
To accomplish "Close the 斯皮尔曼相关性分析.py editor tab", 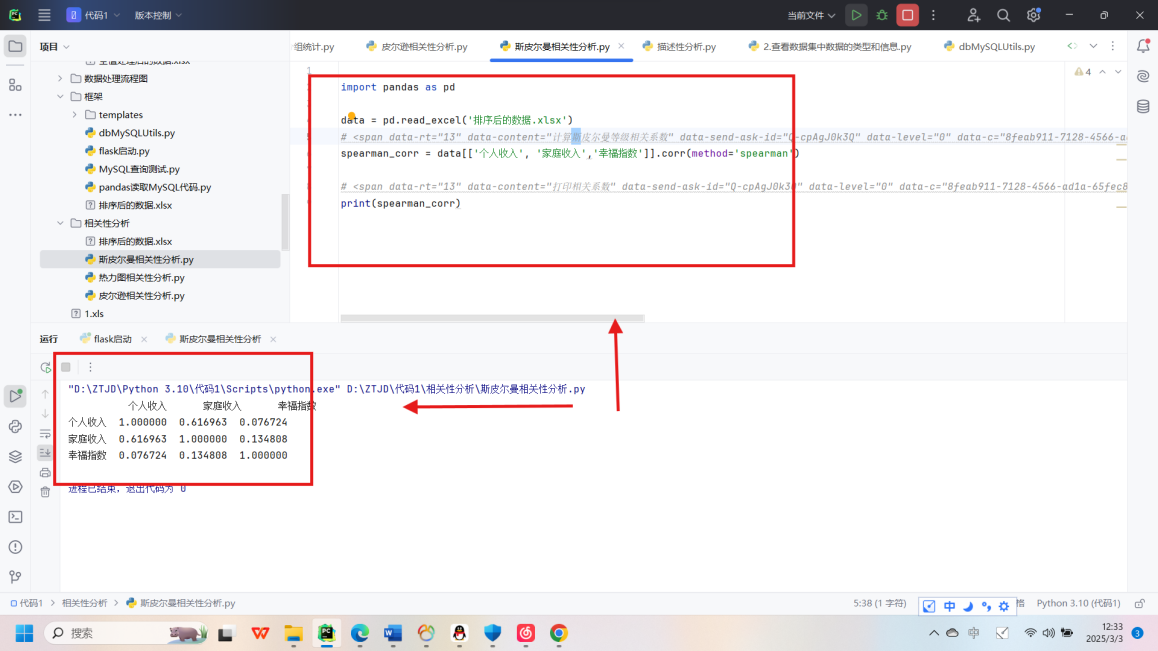I will click(621, 46).
